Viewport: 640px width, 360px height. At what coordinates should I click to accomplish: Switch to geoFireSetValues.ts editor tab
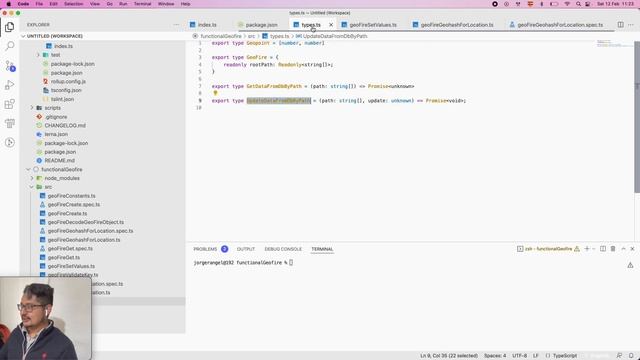369,25
